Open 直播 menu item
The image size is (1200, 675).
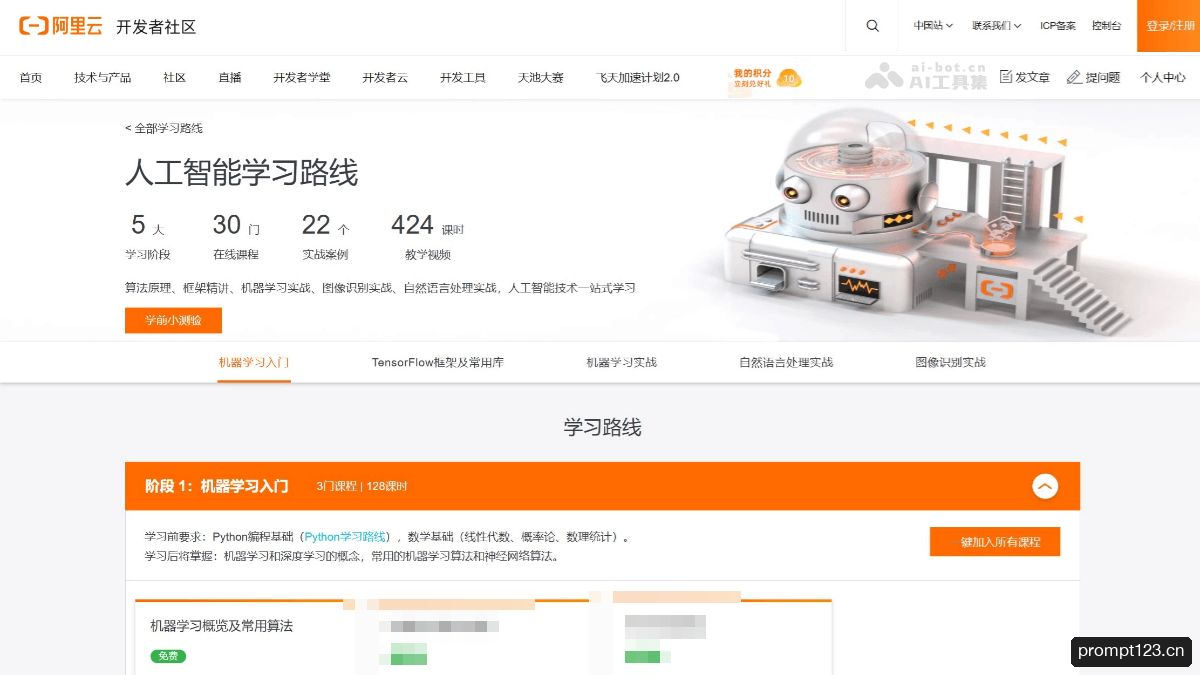coord(230,77)
